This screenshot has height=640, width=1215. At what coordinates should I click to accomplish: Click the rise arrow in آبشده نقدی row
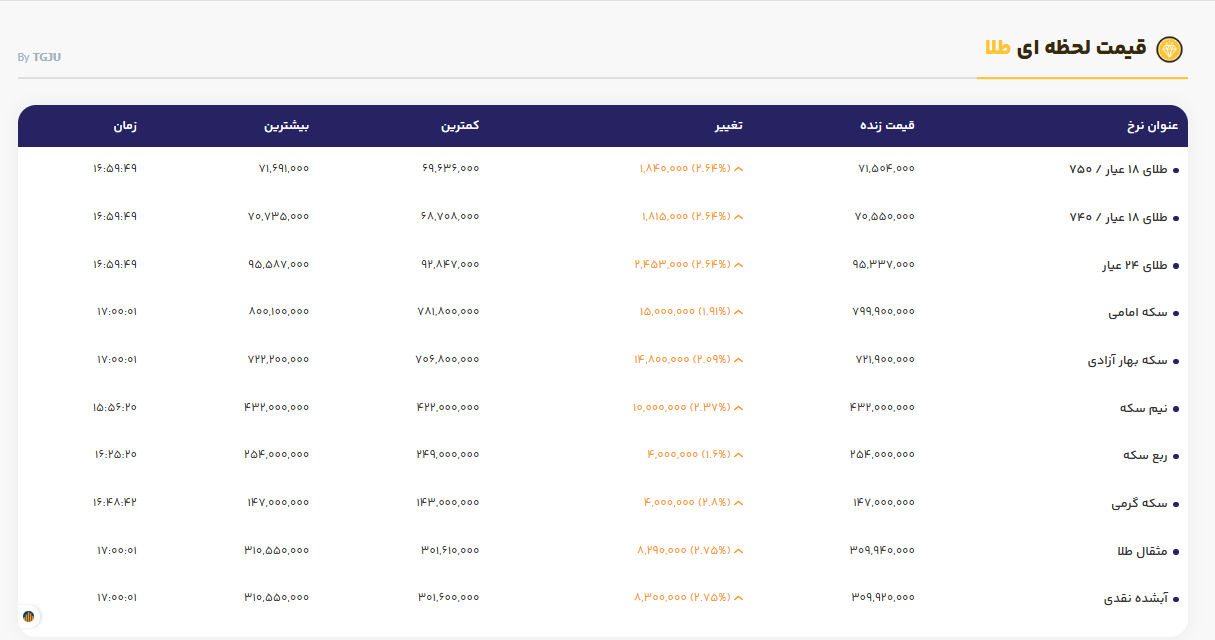739,598
